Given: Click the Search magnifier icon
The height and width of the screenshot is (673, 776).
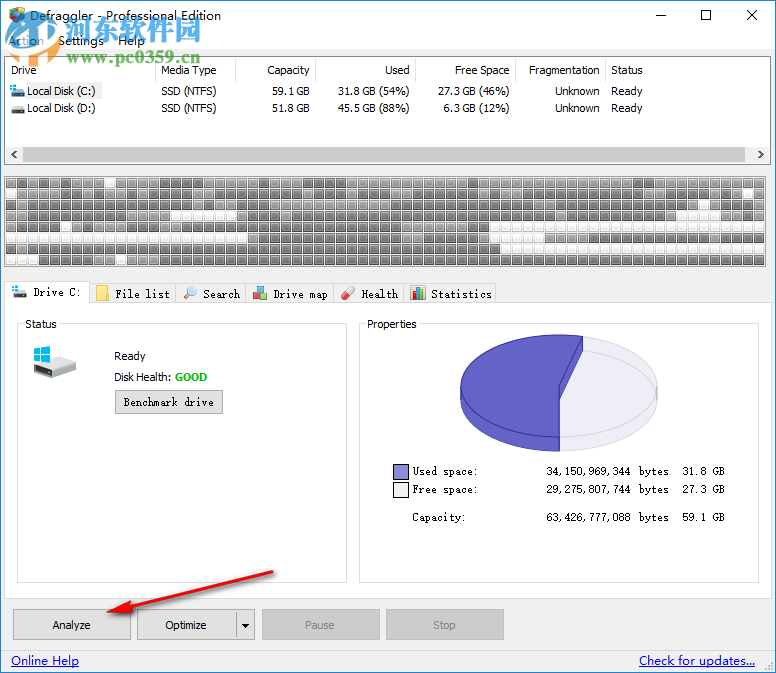Looking at the screenshot, I should coord(190,293).
